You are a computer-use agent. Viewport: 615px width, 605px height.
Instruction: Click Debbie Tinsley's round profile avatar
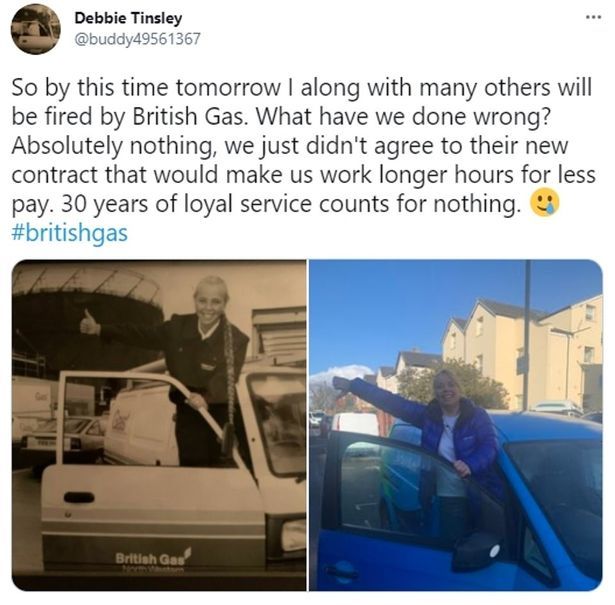tap(36, 29)
